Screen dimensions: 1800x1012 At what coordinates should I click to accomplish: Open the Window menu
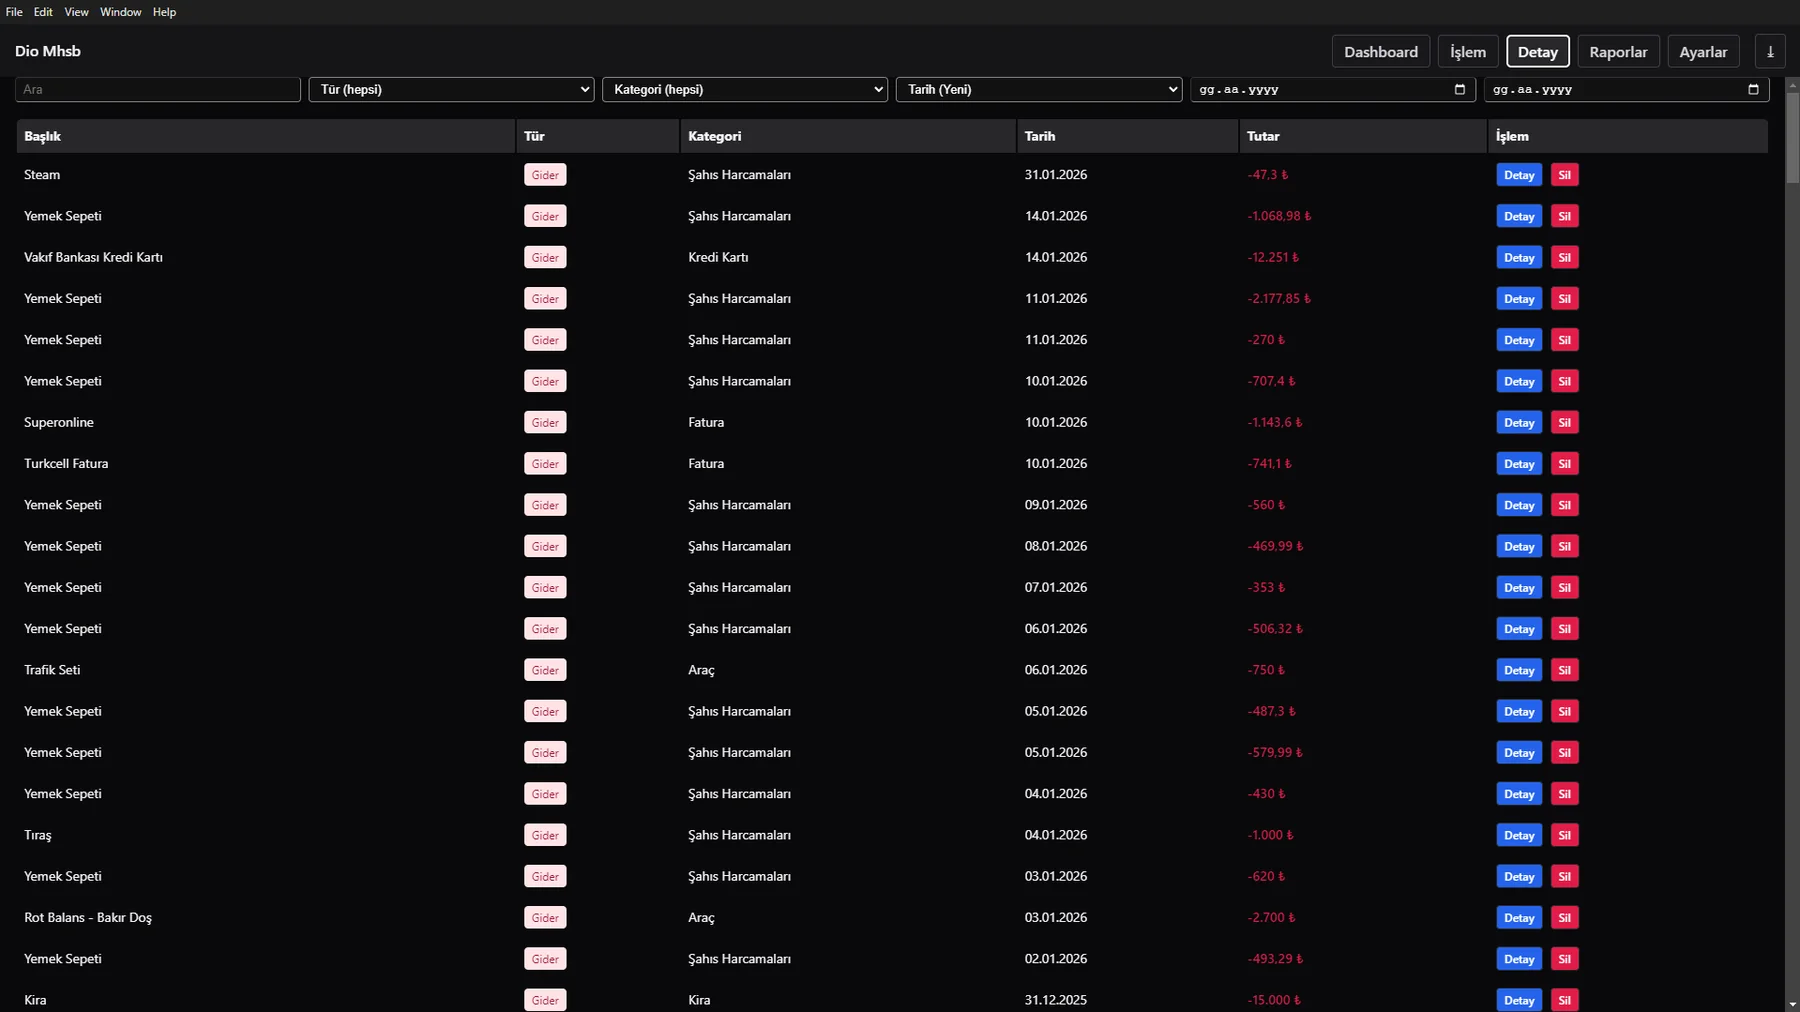(121, 12)
